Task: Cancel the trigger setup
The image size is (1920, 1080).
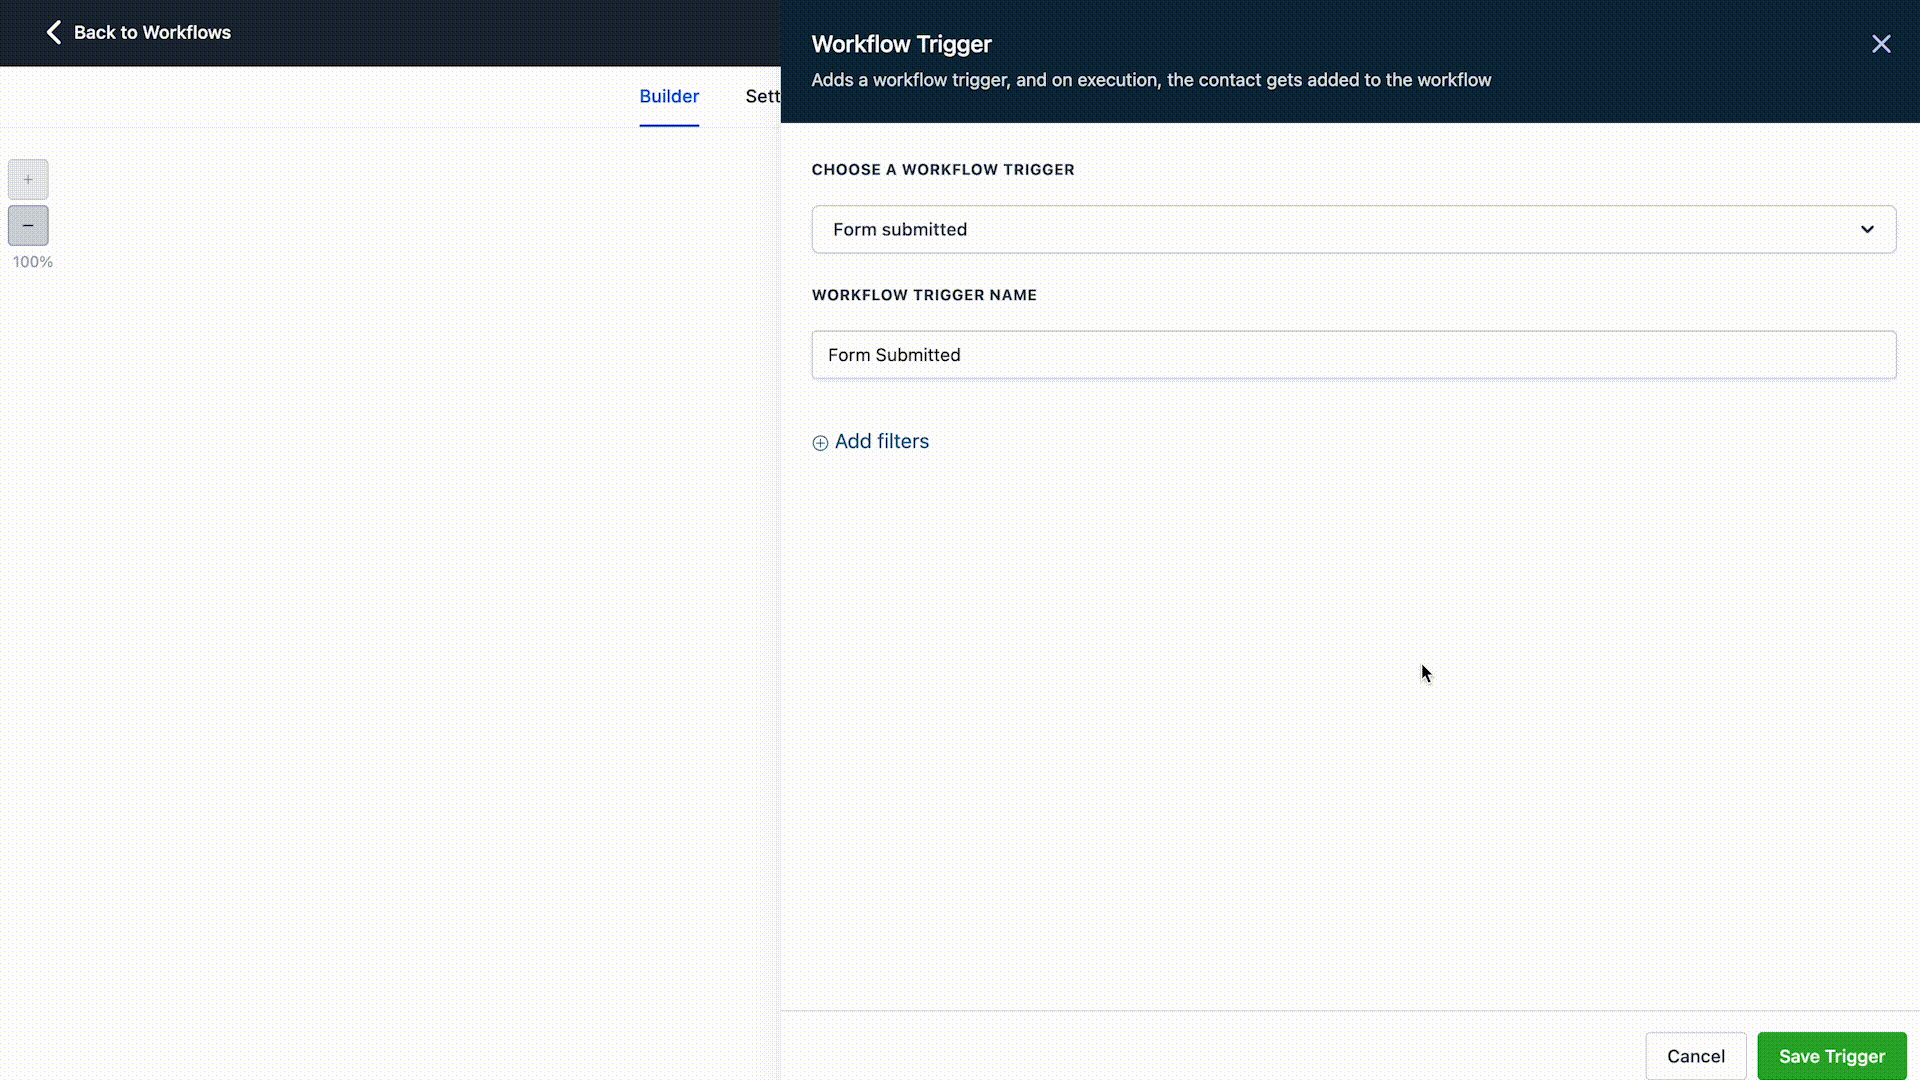Action: click(x=1695, y=1056)
